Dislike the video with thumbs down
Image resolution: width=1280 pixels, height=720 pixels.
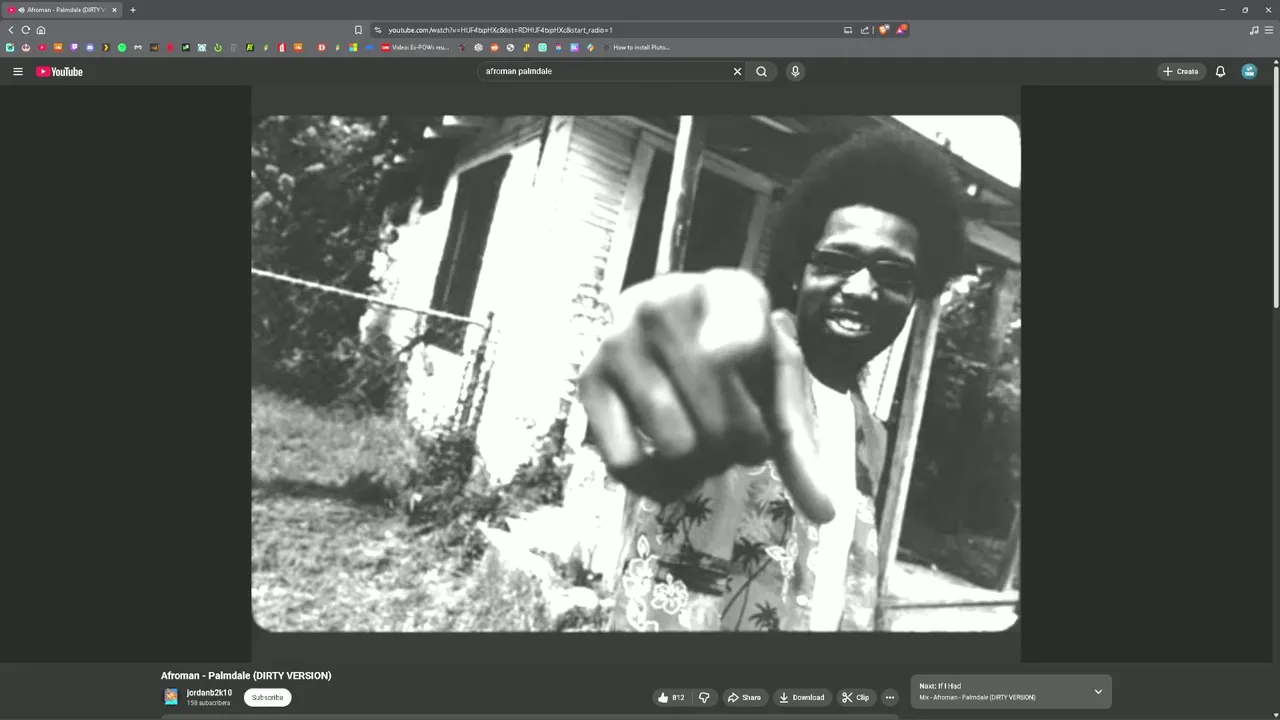click(x=704, y=697)
